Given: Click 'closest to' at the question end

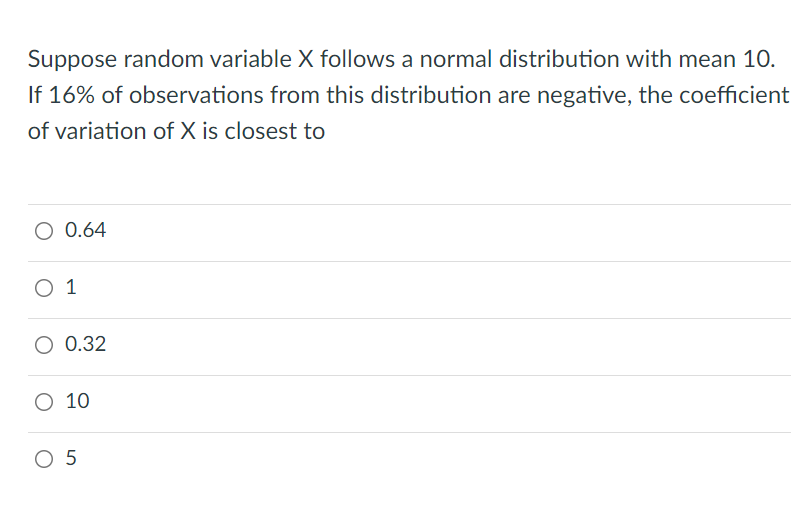Looking at the screenshot, I should coord(275,131).
